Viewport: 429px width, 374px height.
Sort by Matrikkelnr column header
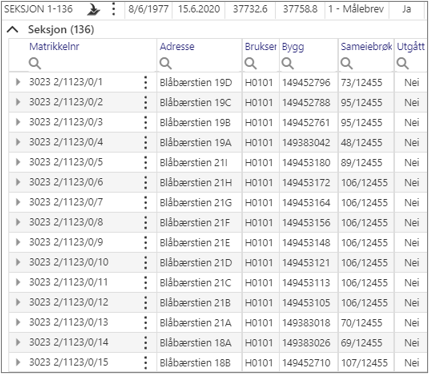click(54, 46)
